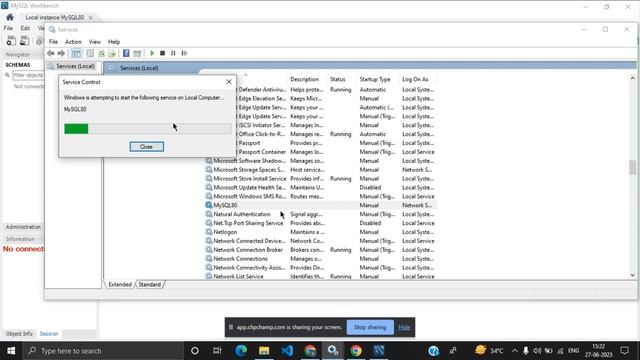
Task: Sort services by Status column header
Action: [x=338, y=79]
